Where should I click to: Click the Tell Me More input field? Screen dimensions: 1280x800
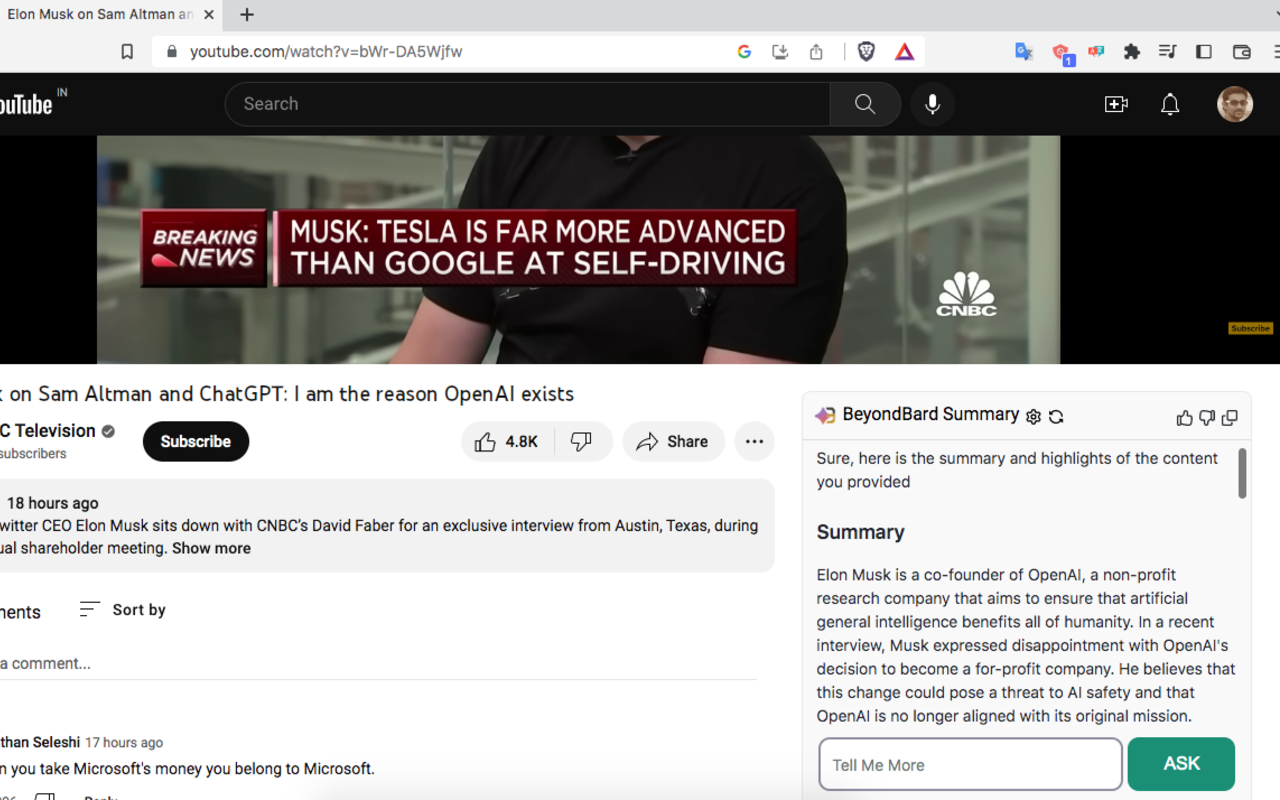pyautogui.click(x=970, y=765)
